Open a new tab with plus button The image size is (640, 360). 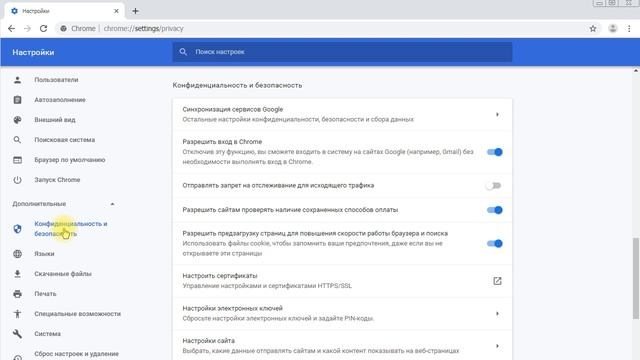[135, 11]
